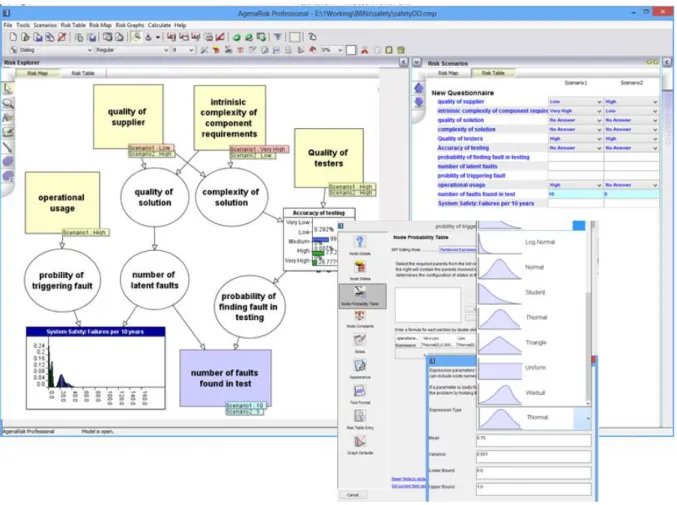Screen dimensions: 677x505
Task: Open Scenario1 dropdown for complexity of solution
Action: [575, 129]
